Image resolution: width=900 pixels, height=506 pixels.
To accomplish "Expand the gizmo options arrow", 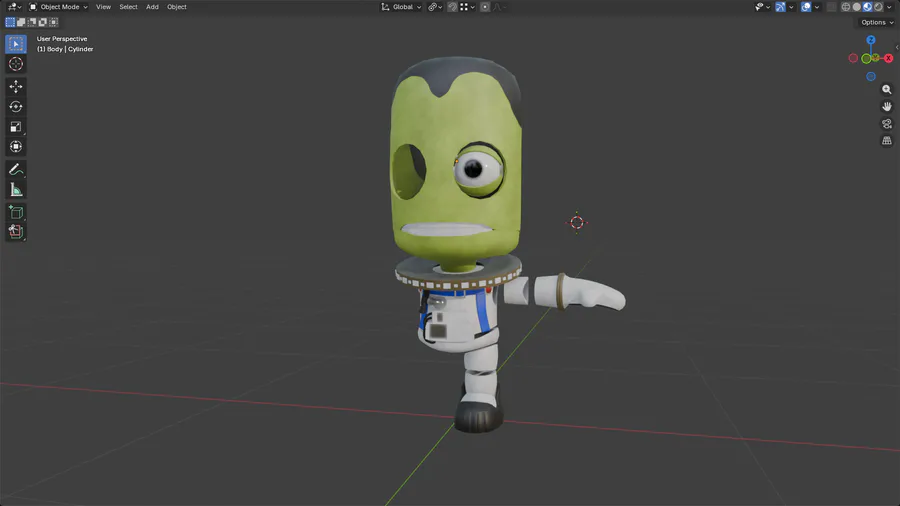I will tap(791, 7).
